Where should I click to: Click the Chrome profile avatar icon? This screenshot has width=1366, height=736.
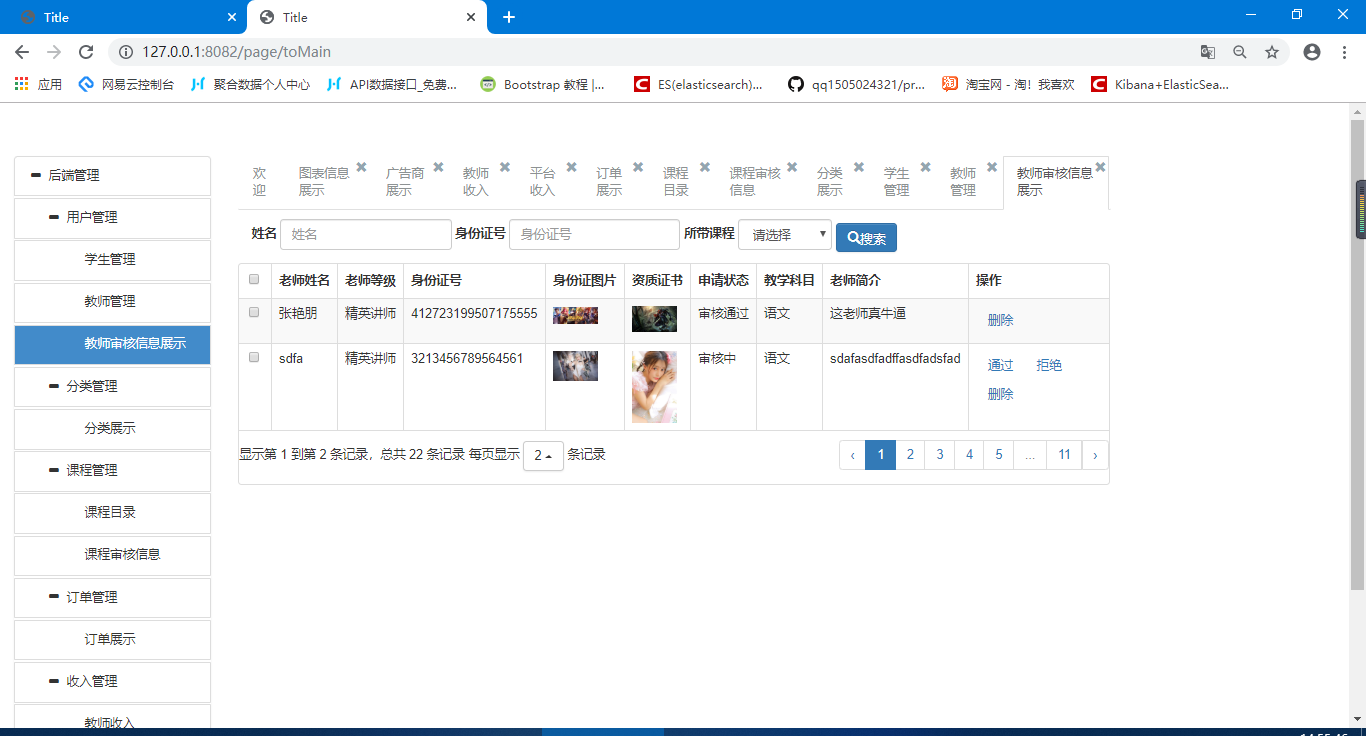(1312, 52)
